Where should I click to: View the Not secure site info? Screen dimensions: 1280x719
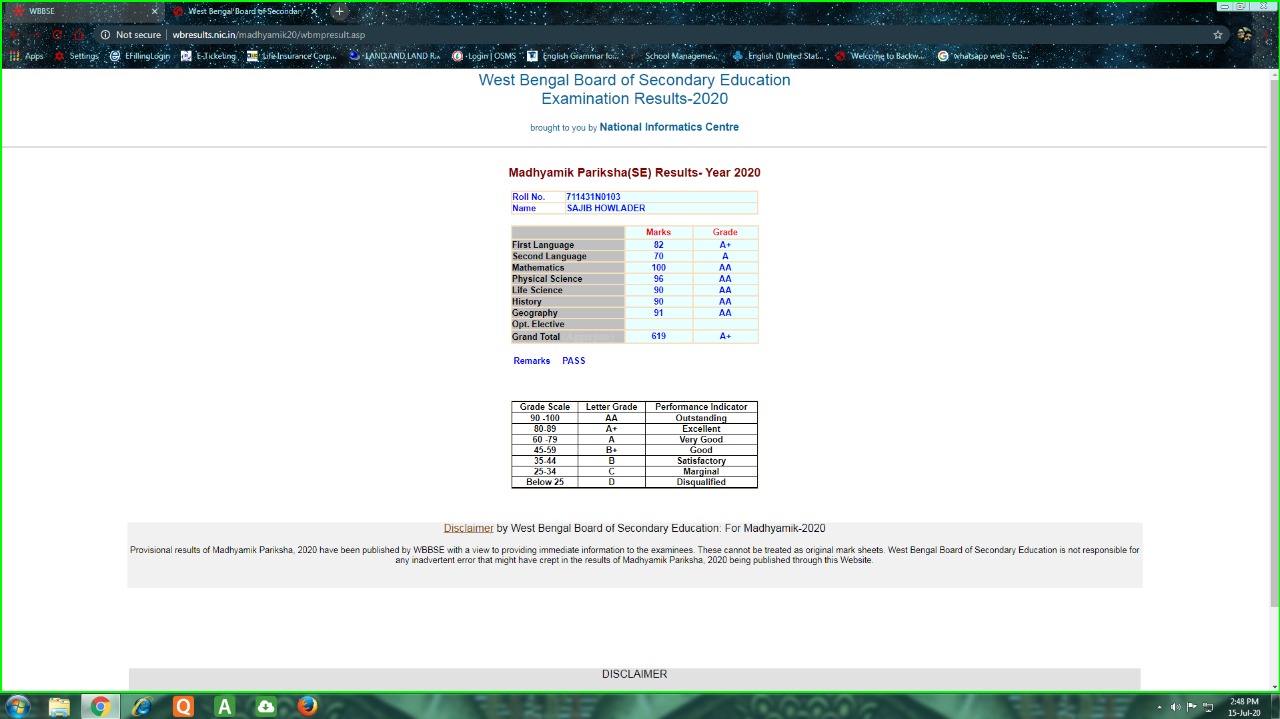131,35
